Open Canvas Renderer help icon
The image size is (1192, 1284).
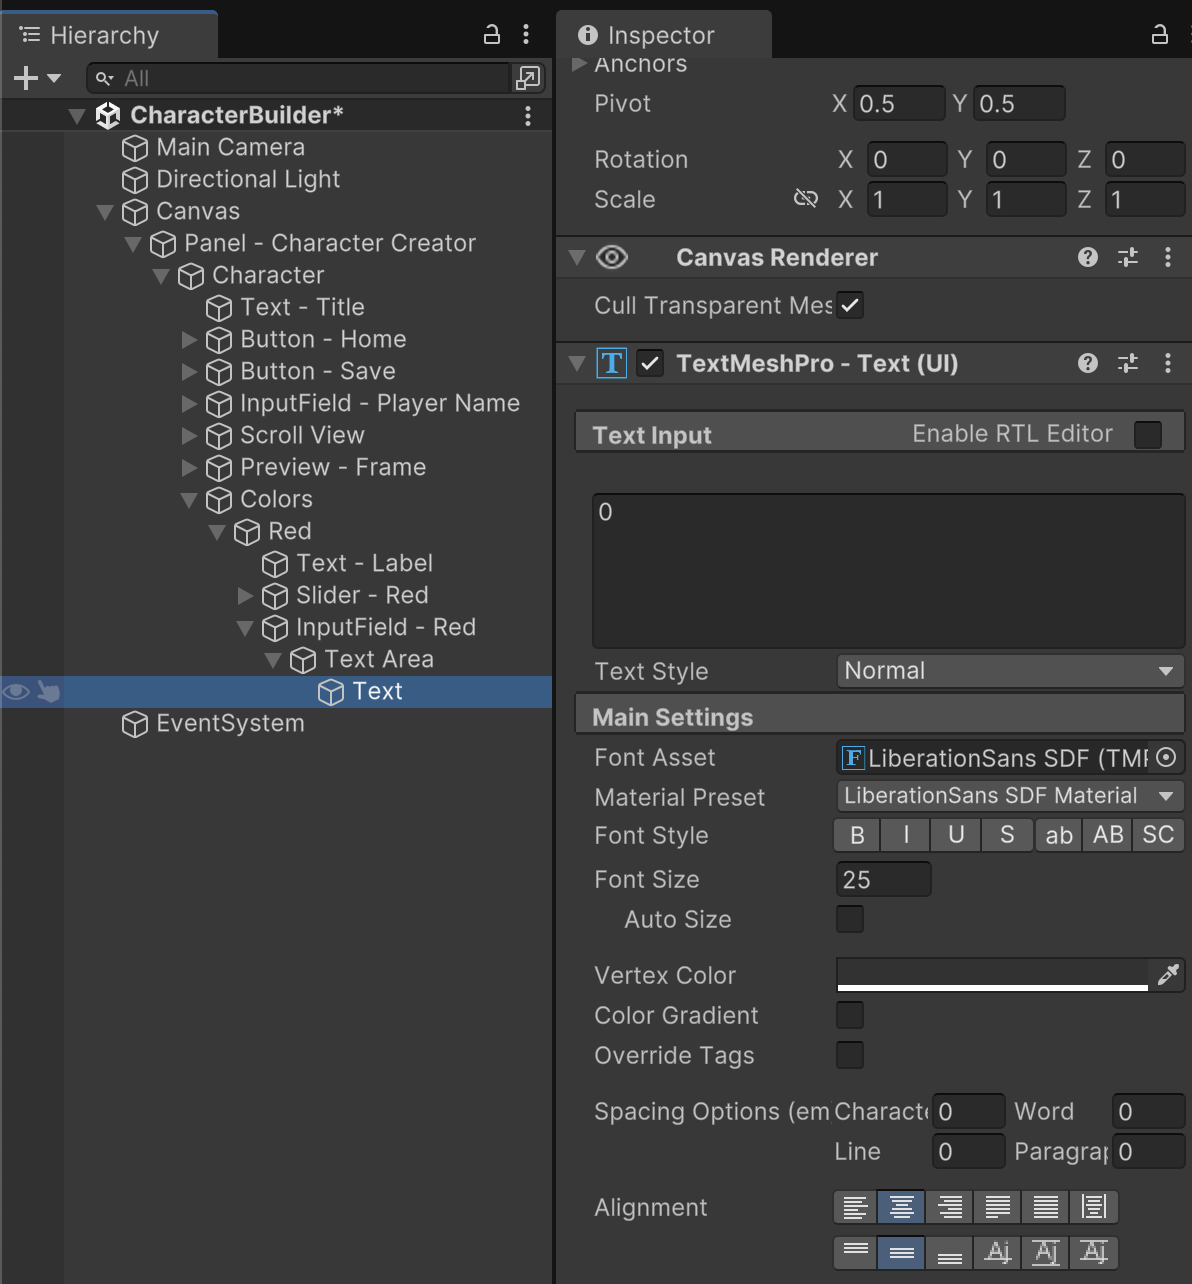point(1088,258)
